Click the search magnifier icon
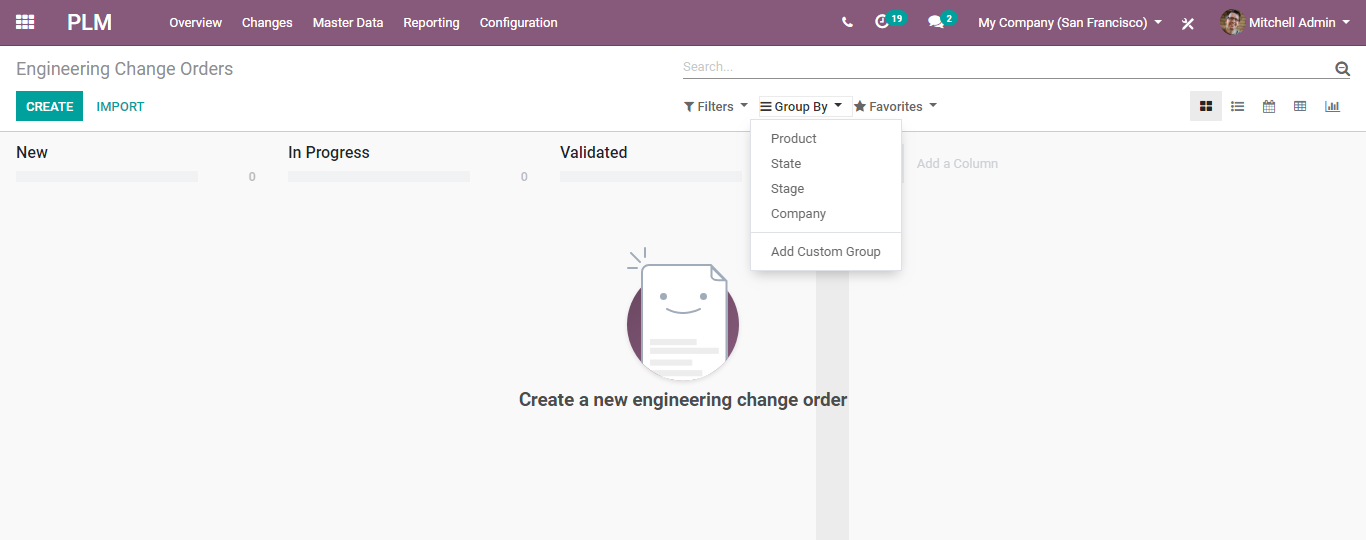The image size is (1366, 540). point(1342,68)
